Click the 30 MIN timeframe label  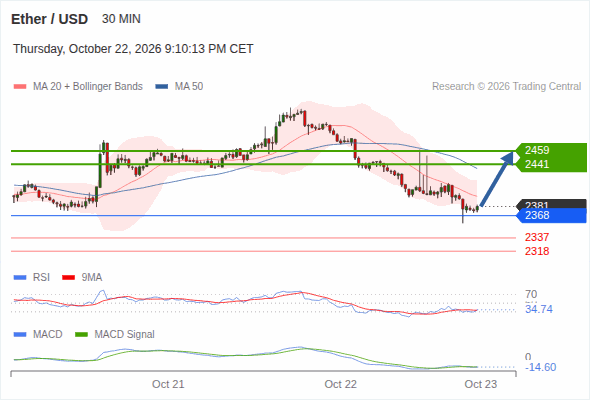click(121, 19)
